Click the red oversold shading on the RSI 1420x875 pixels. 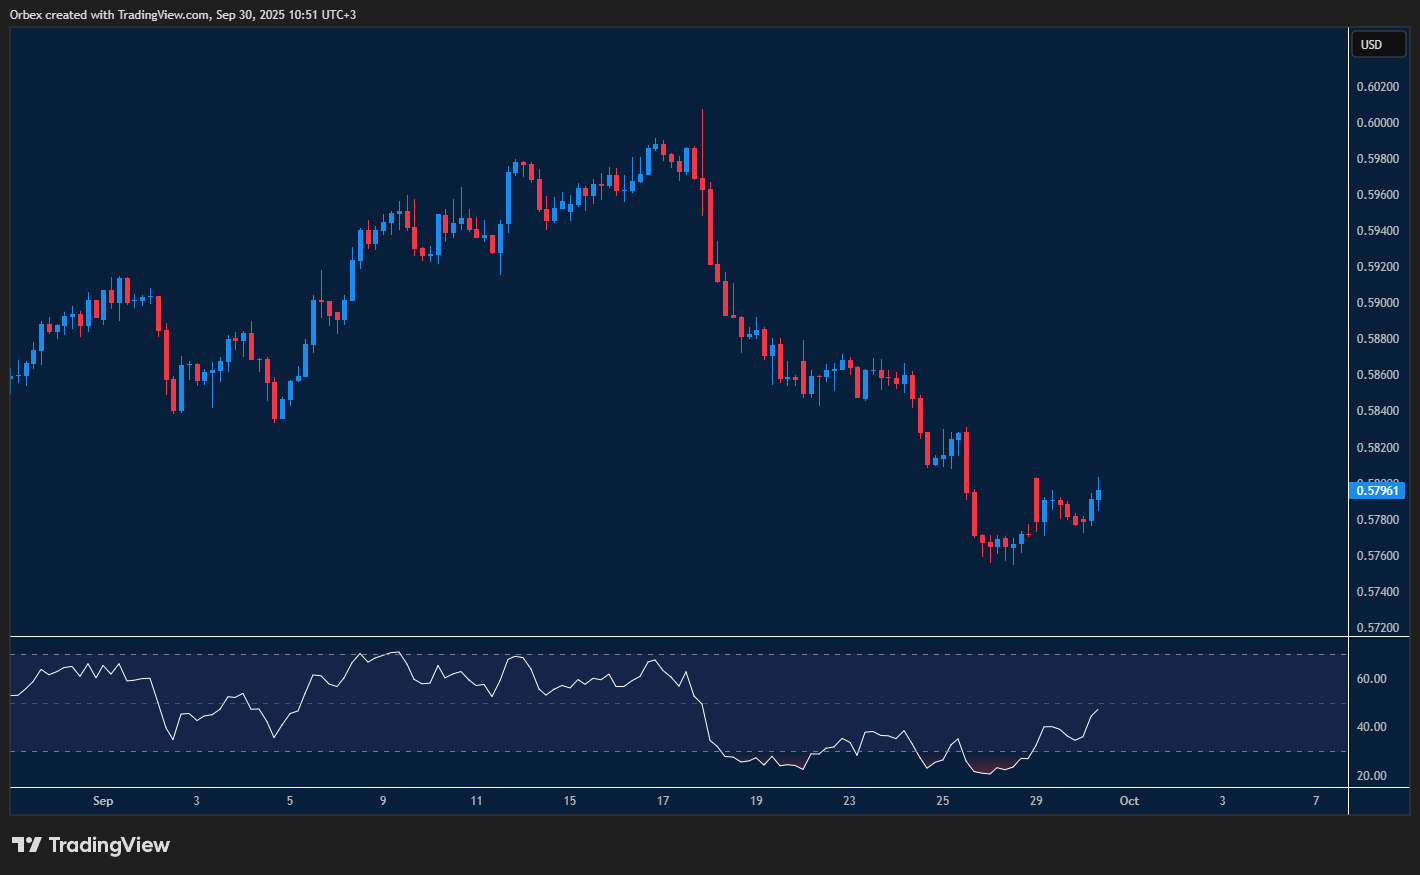pos(985,767)
